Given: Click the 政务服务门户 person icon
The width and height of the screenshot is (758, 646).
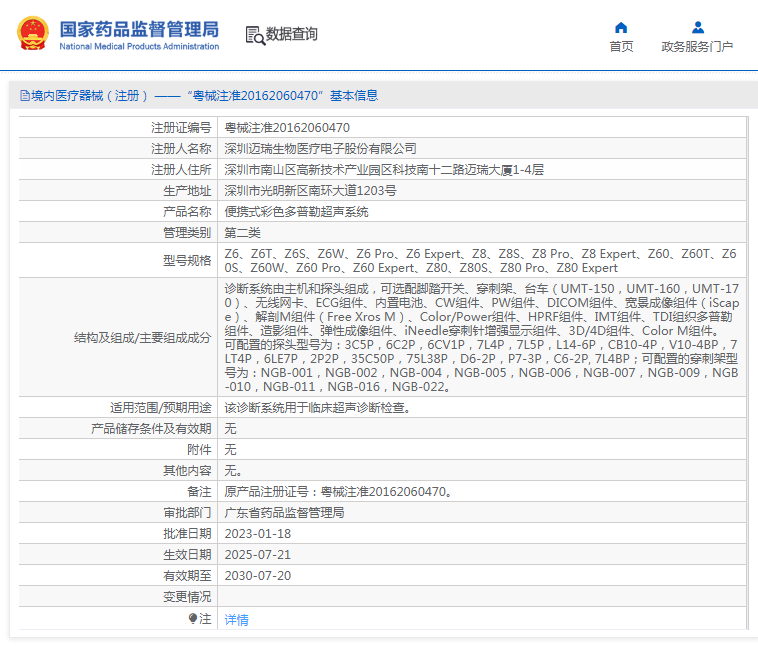Looking at the screenshot, I should [x=697, y=27].
